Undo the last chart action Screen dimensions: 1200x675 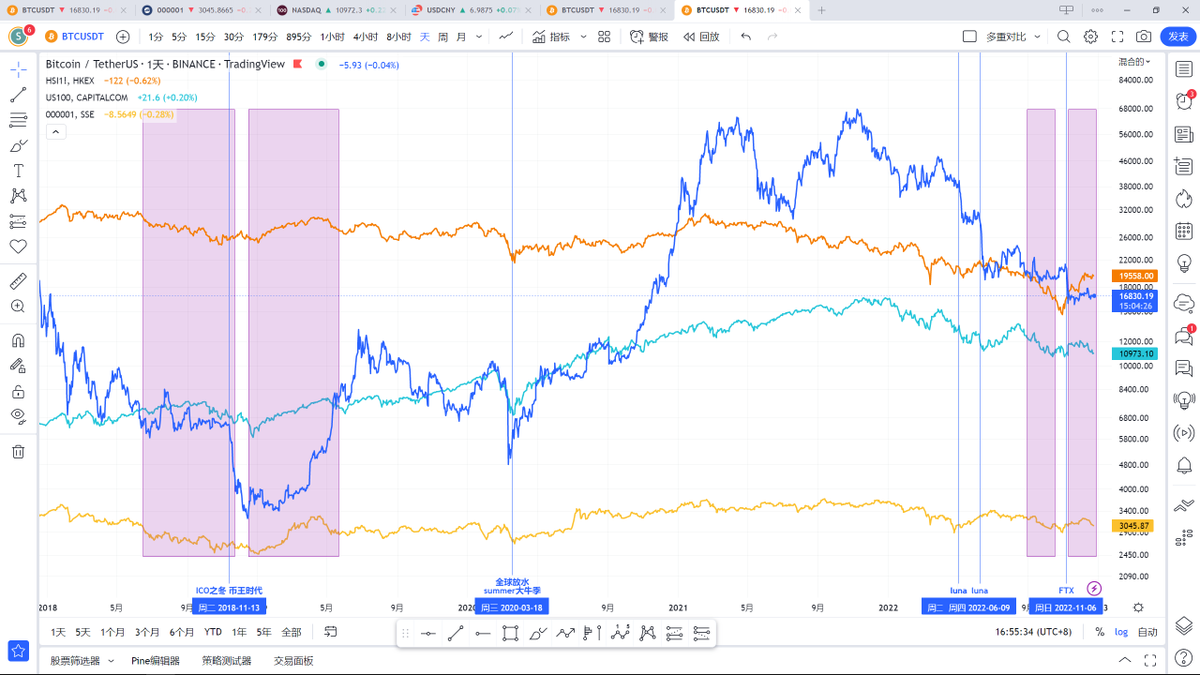coord(746,37)
